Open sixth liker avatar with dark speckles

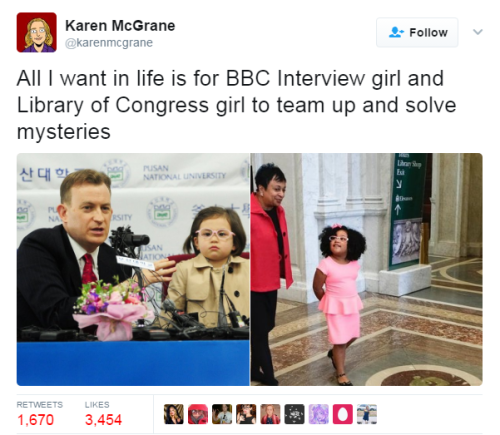294,414
